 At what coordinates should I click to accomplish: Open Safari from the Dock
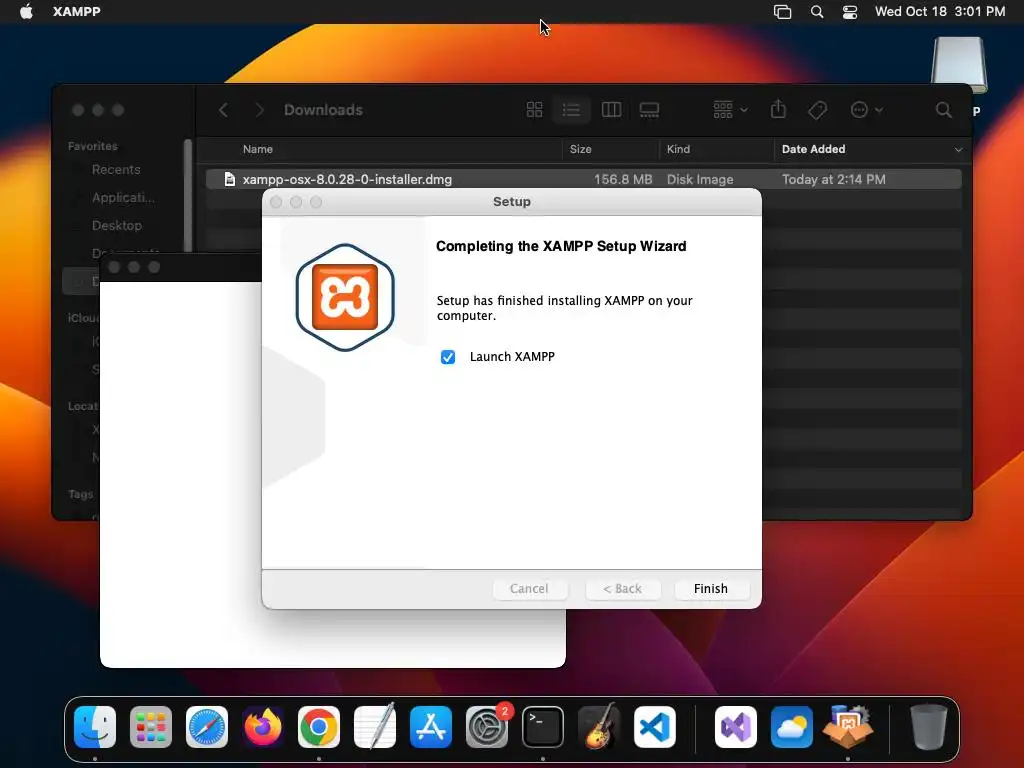[x=207, y=727]
